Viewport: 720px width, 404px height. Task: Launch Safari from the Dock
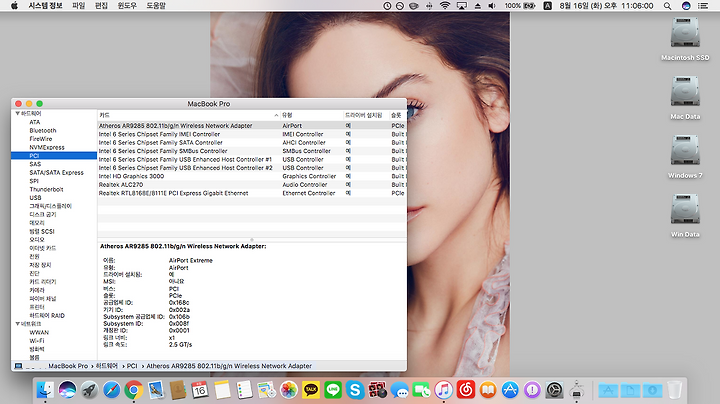click(x=112, y=390)
